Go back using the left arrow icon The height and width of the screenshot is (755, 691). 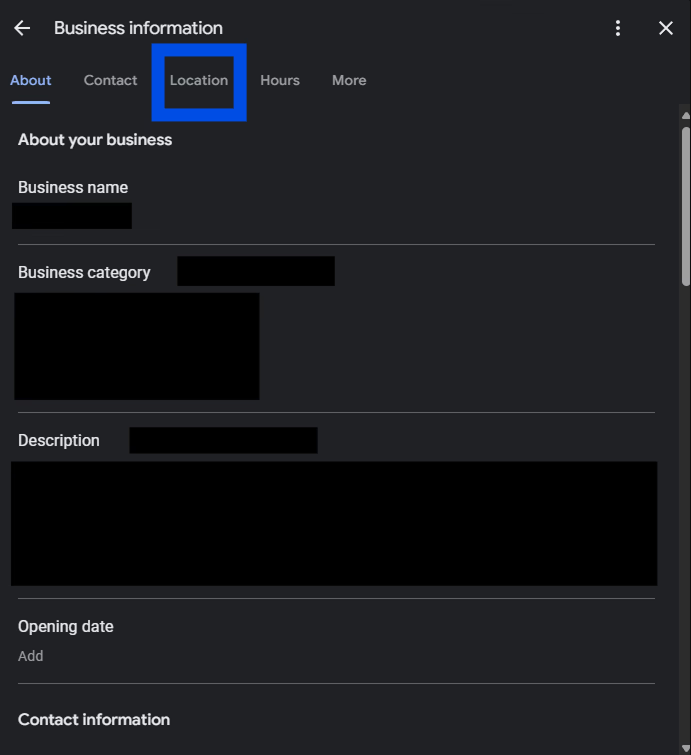tap(22, 28)
